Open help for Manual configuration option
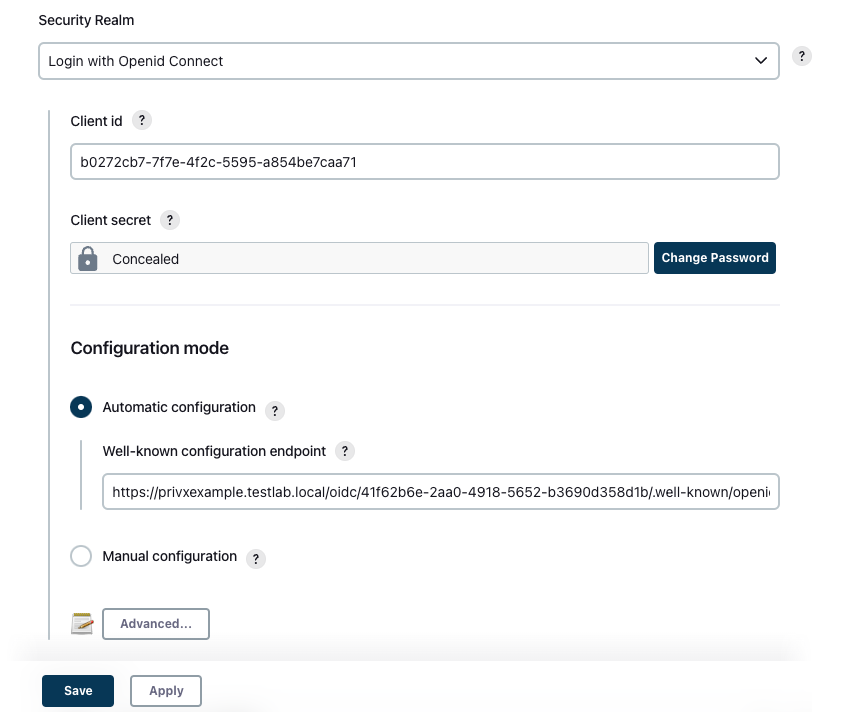Viewport: 867px width, 712px height. click(x=255, y=559)
